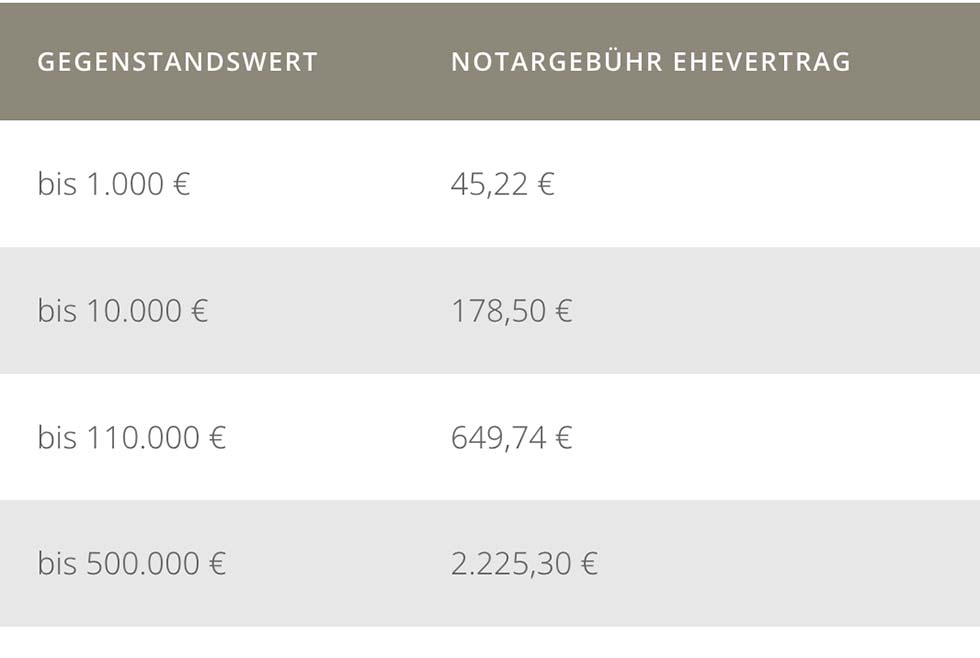Screen dimensions: 980x658
Task: Click the word 'bis' before 10.000
Action: pos(57,311)
